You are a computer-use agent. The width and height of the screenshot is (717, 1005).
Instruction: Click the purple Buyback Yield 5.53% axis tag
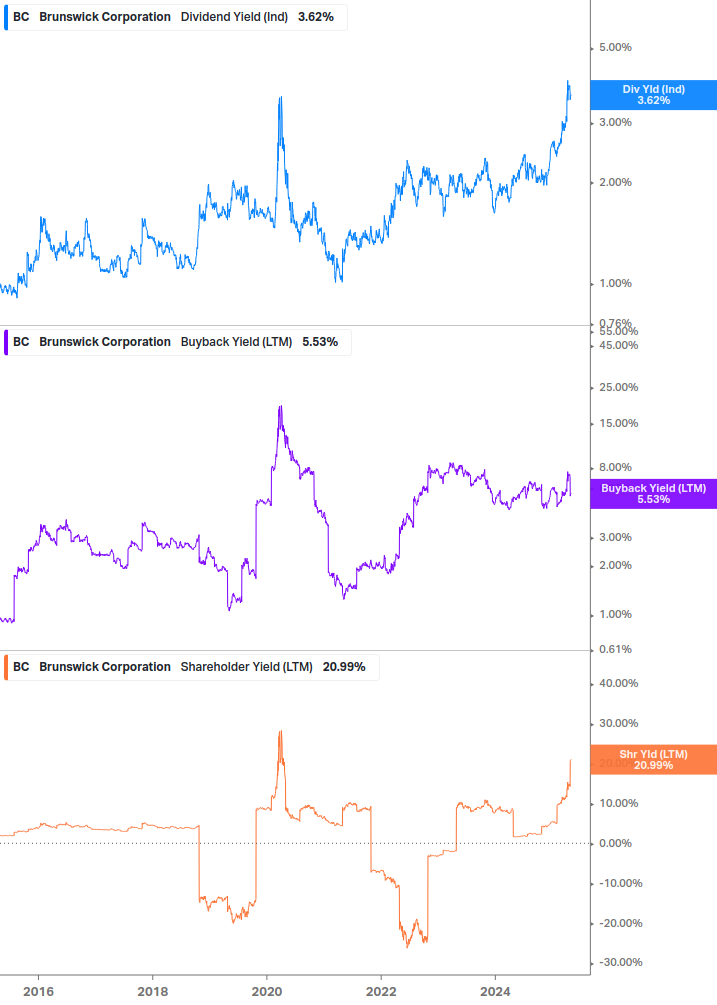point(653,494)
